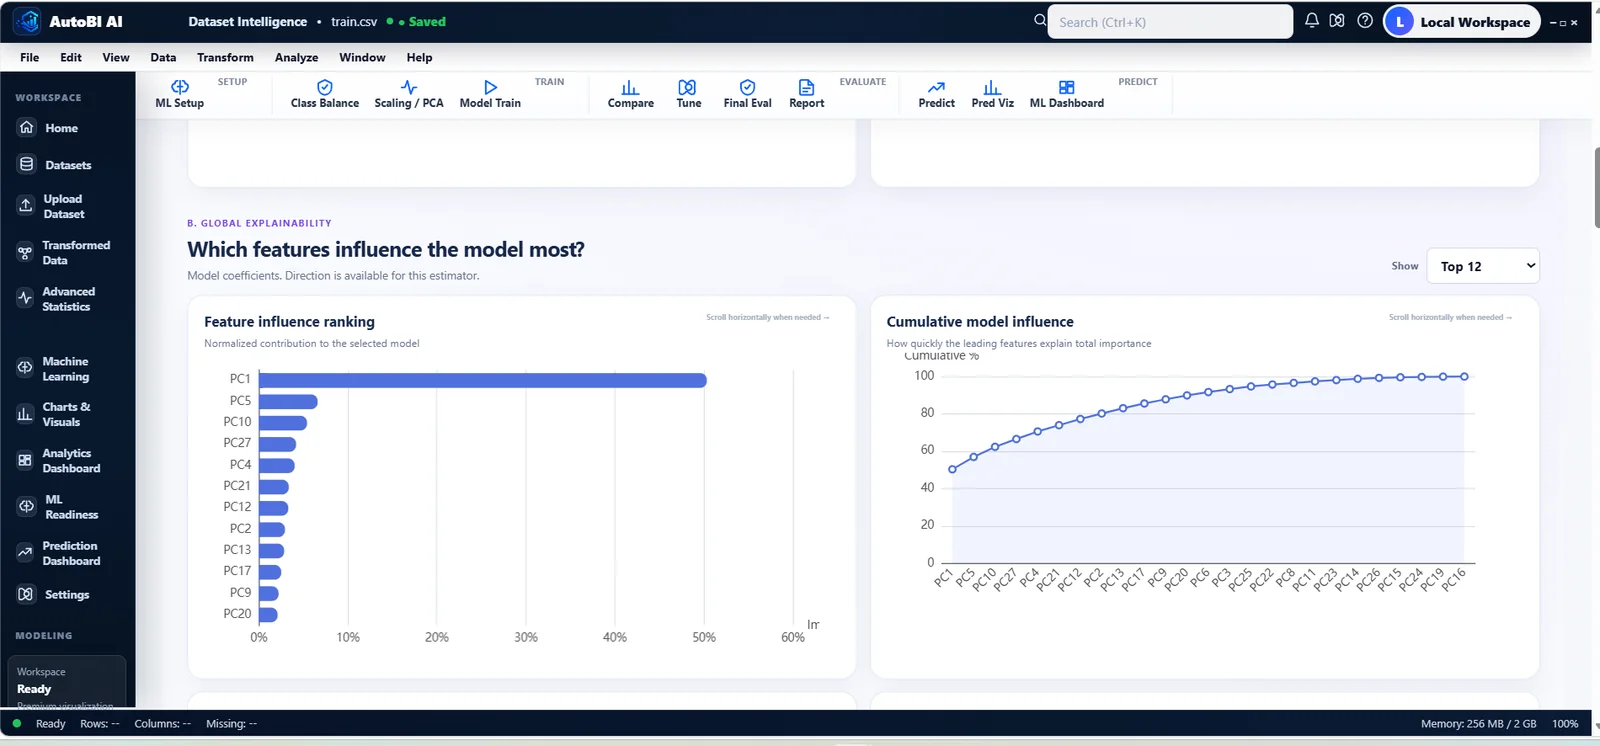1600x746 pixels.
Task: Click the PC10 bar in ranking chart
Action: pyautogui.click(x=283, y=423)
